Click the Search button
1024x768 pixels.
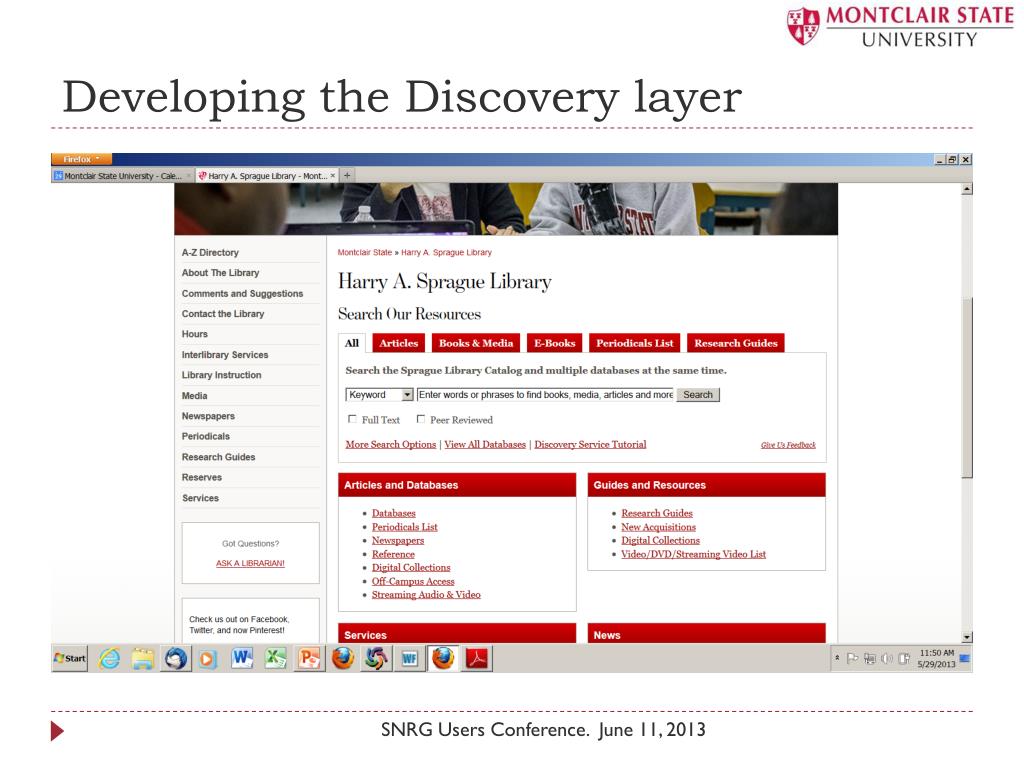[x=698, y=395]
